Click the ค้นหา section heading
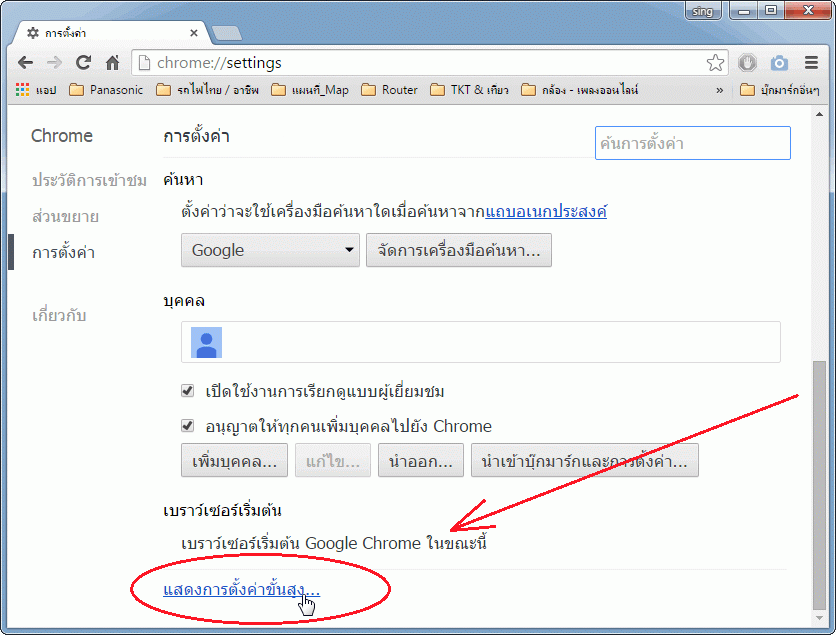 coord(183,180)
